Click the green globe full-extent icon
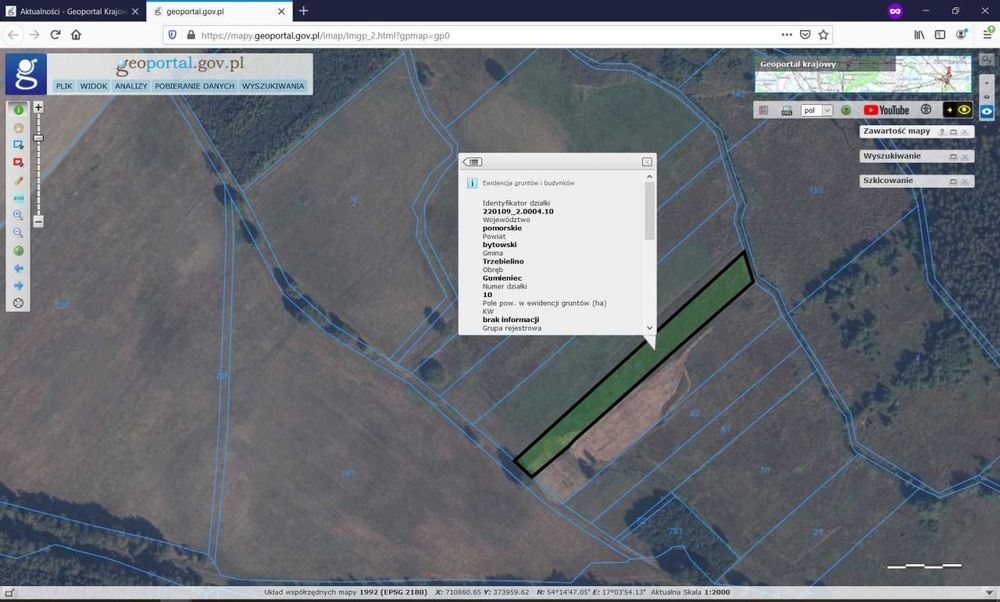This screenshot has height=602, width=1000. (x=18, y=251)
